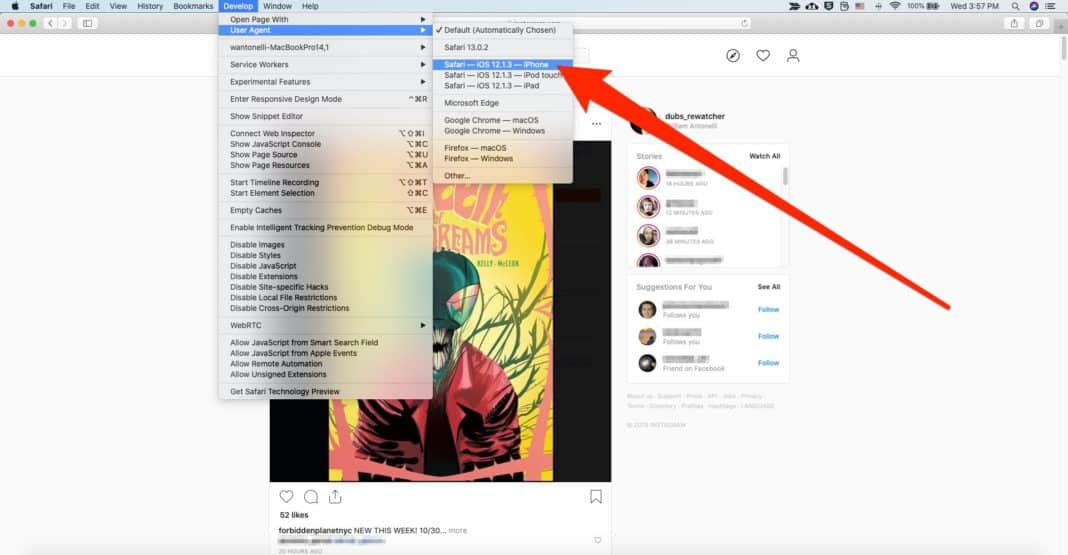Open dubs_rewatcher profile link
Viewport: 1068px width, 555px height.
695,116
